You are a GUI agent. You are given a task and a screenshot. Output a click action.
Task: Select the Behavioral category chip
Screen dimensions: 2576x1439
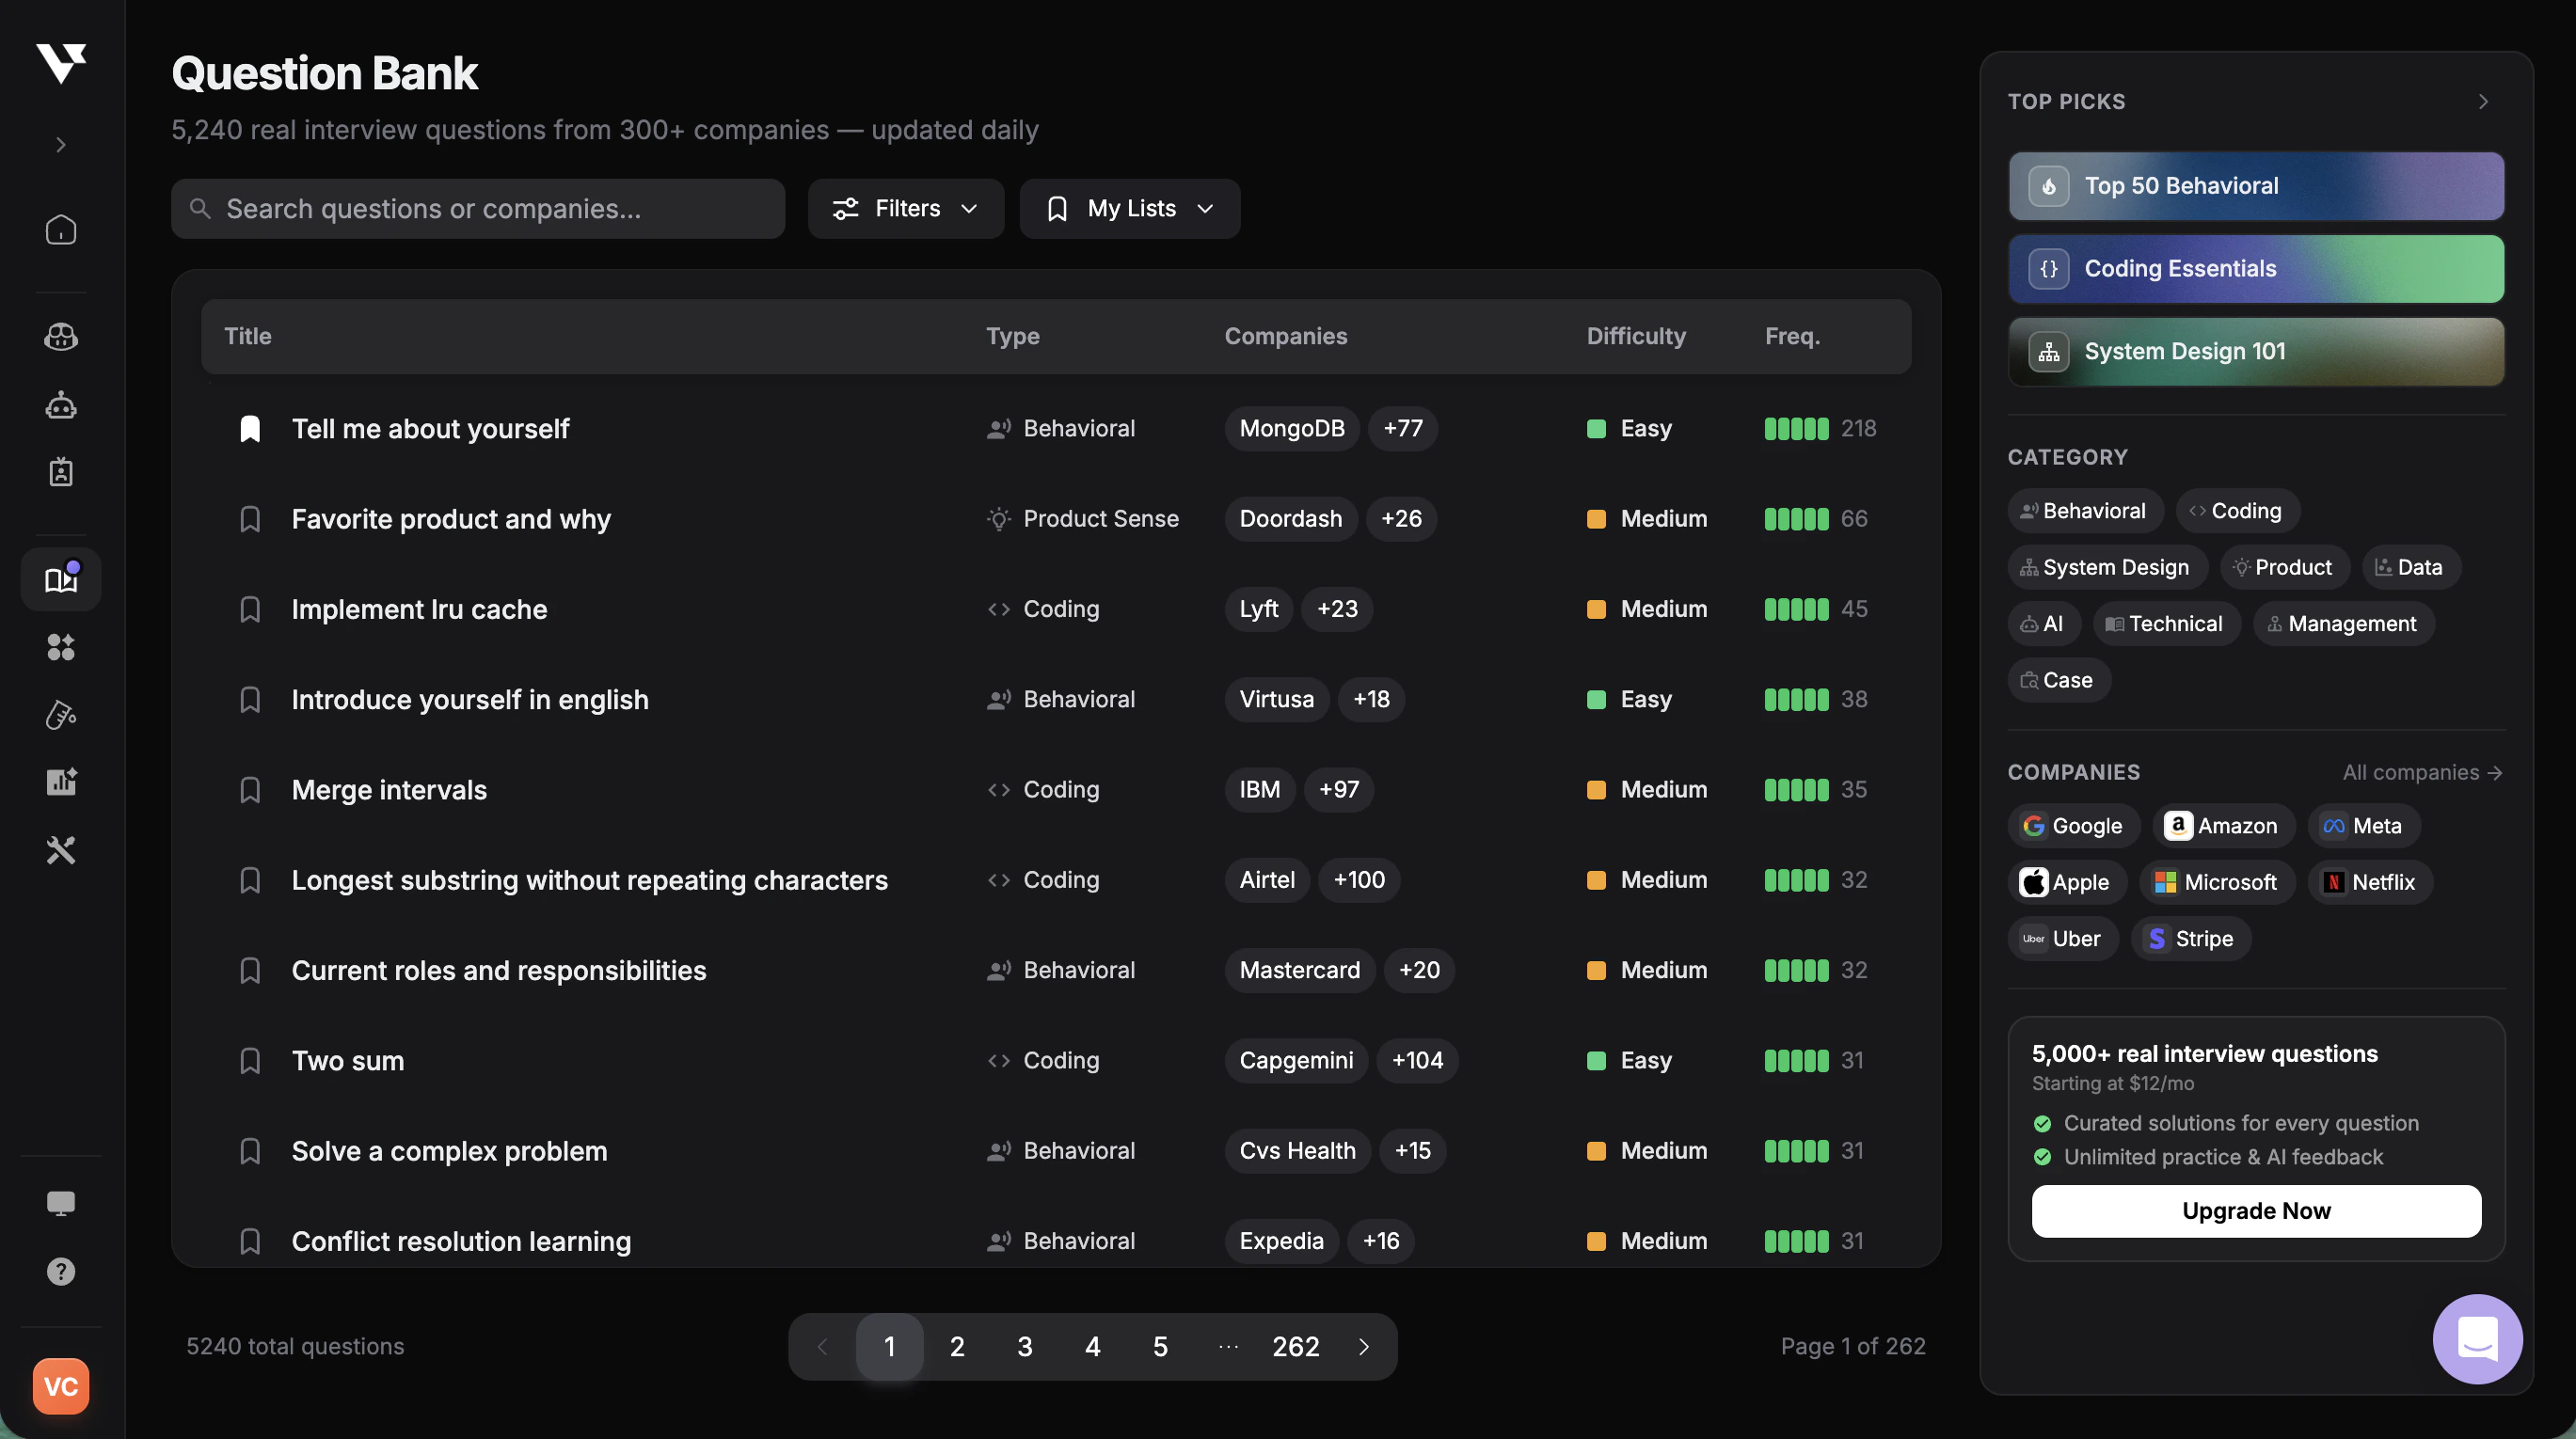2085,511
